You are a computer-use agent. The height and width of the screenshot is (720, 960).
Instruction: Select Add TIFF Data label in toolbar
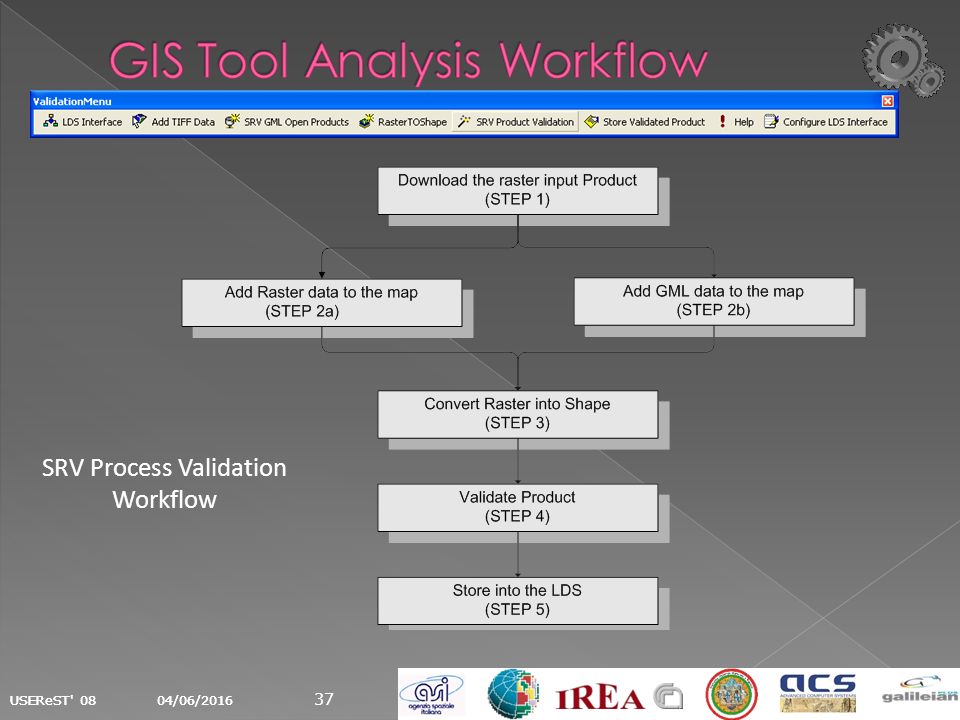[x=183, y=122]
